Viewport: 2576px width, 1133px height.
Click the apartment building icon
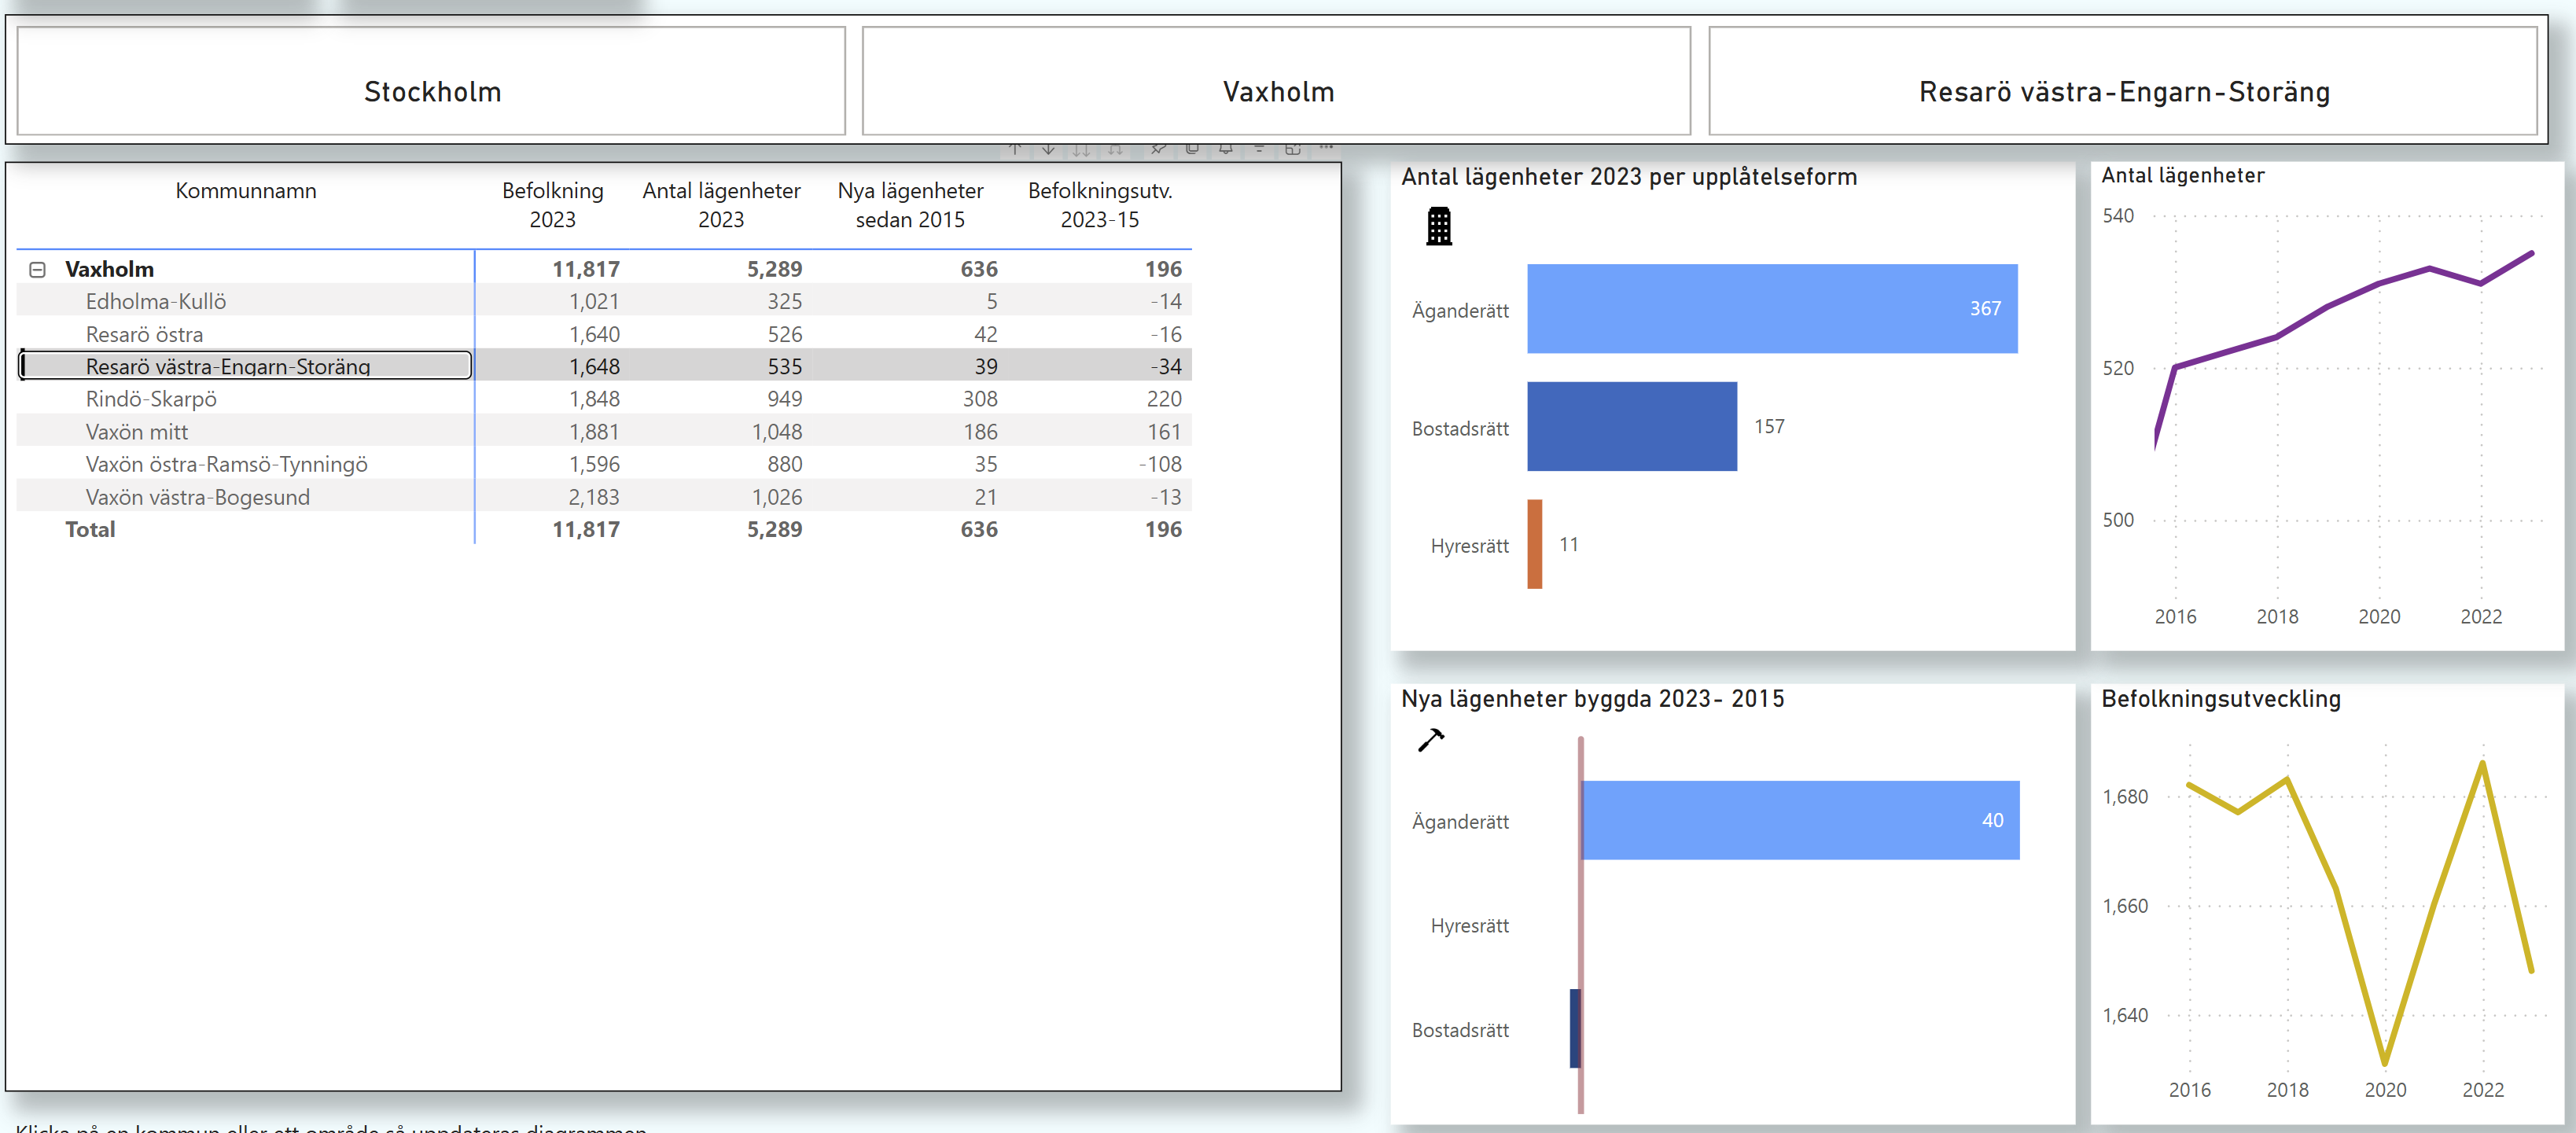[x=1438, y=227]
